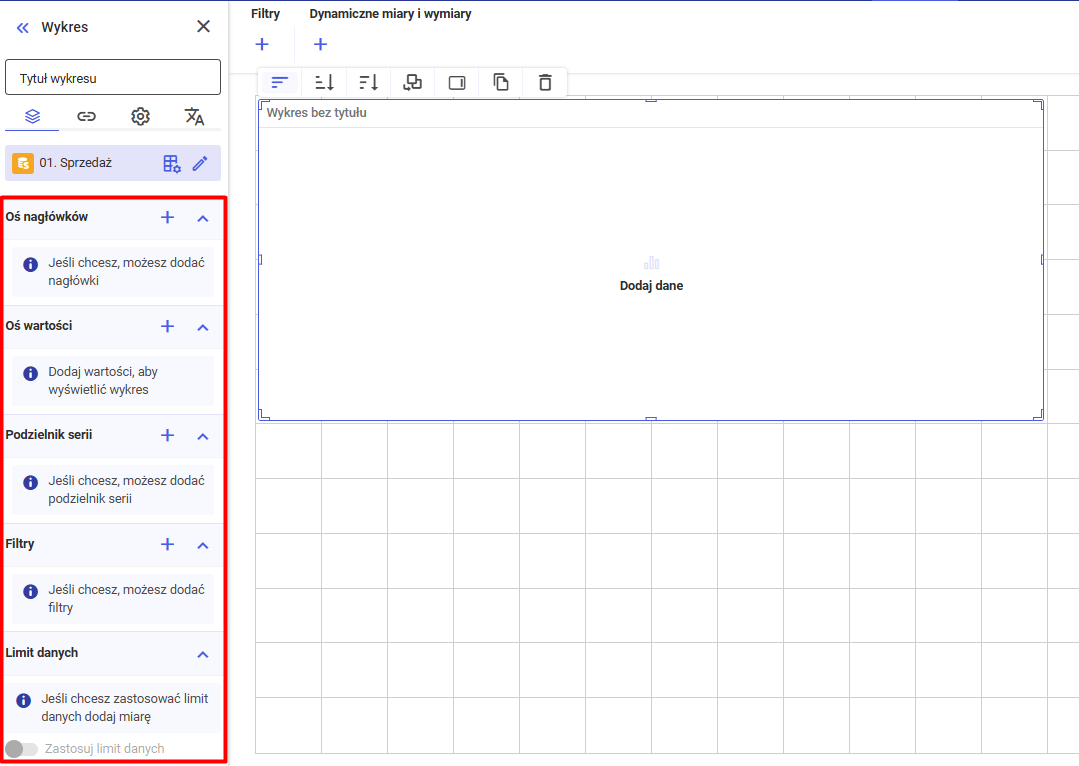Duplicate the chart using the copy icon

point(501,83)
